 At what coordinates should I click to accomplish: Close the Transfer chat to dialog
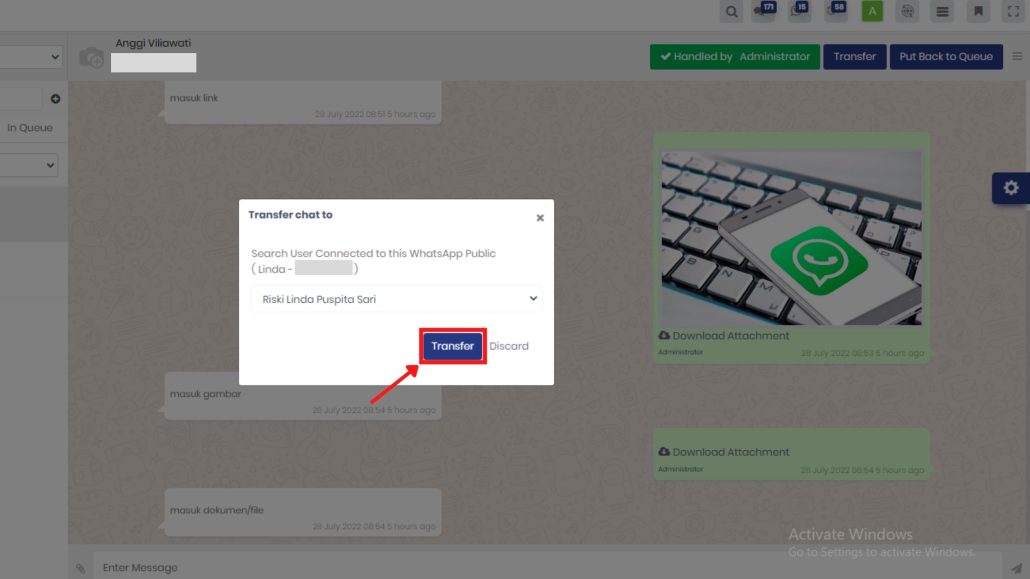(x=540, y=218)
